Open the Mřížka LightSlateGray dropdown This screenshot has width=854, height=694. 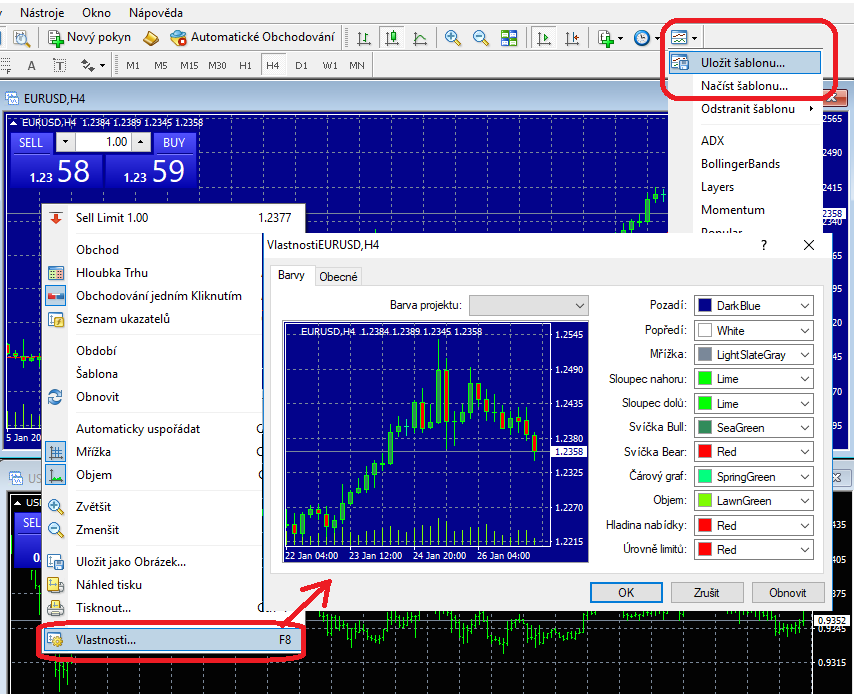(x=754, y=355)
